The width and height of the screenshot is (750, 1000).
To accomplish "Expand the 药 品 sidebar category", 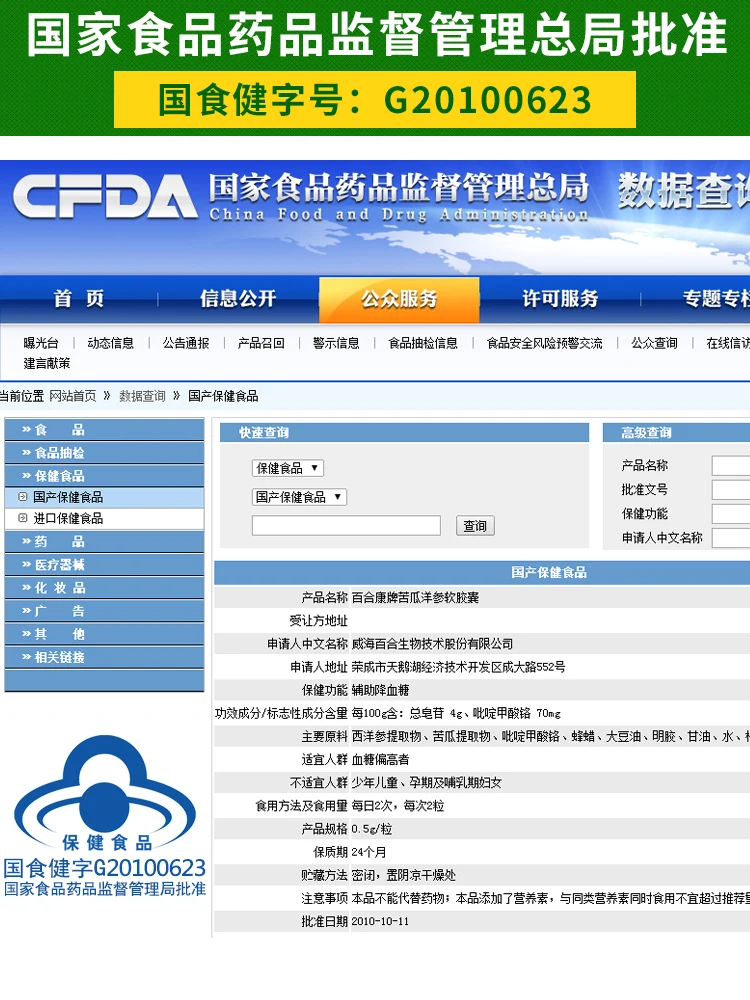I will [104, 541].
